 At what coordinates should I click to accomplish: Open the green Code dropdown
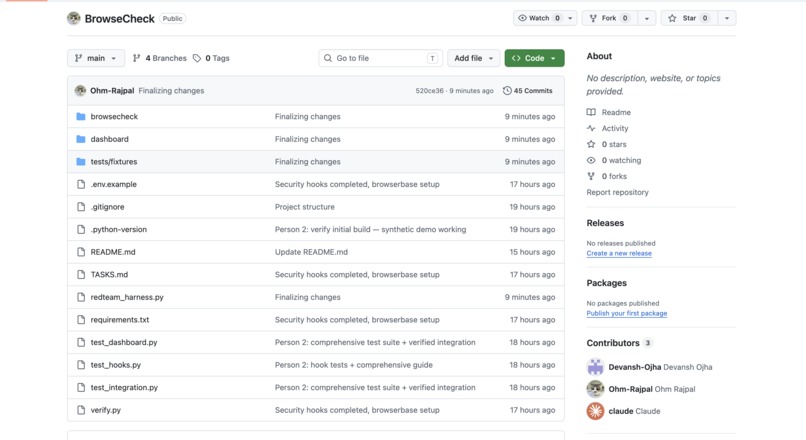(x=534, y=58)
